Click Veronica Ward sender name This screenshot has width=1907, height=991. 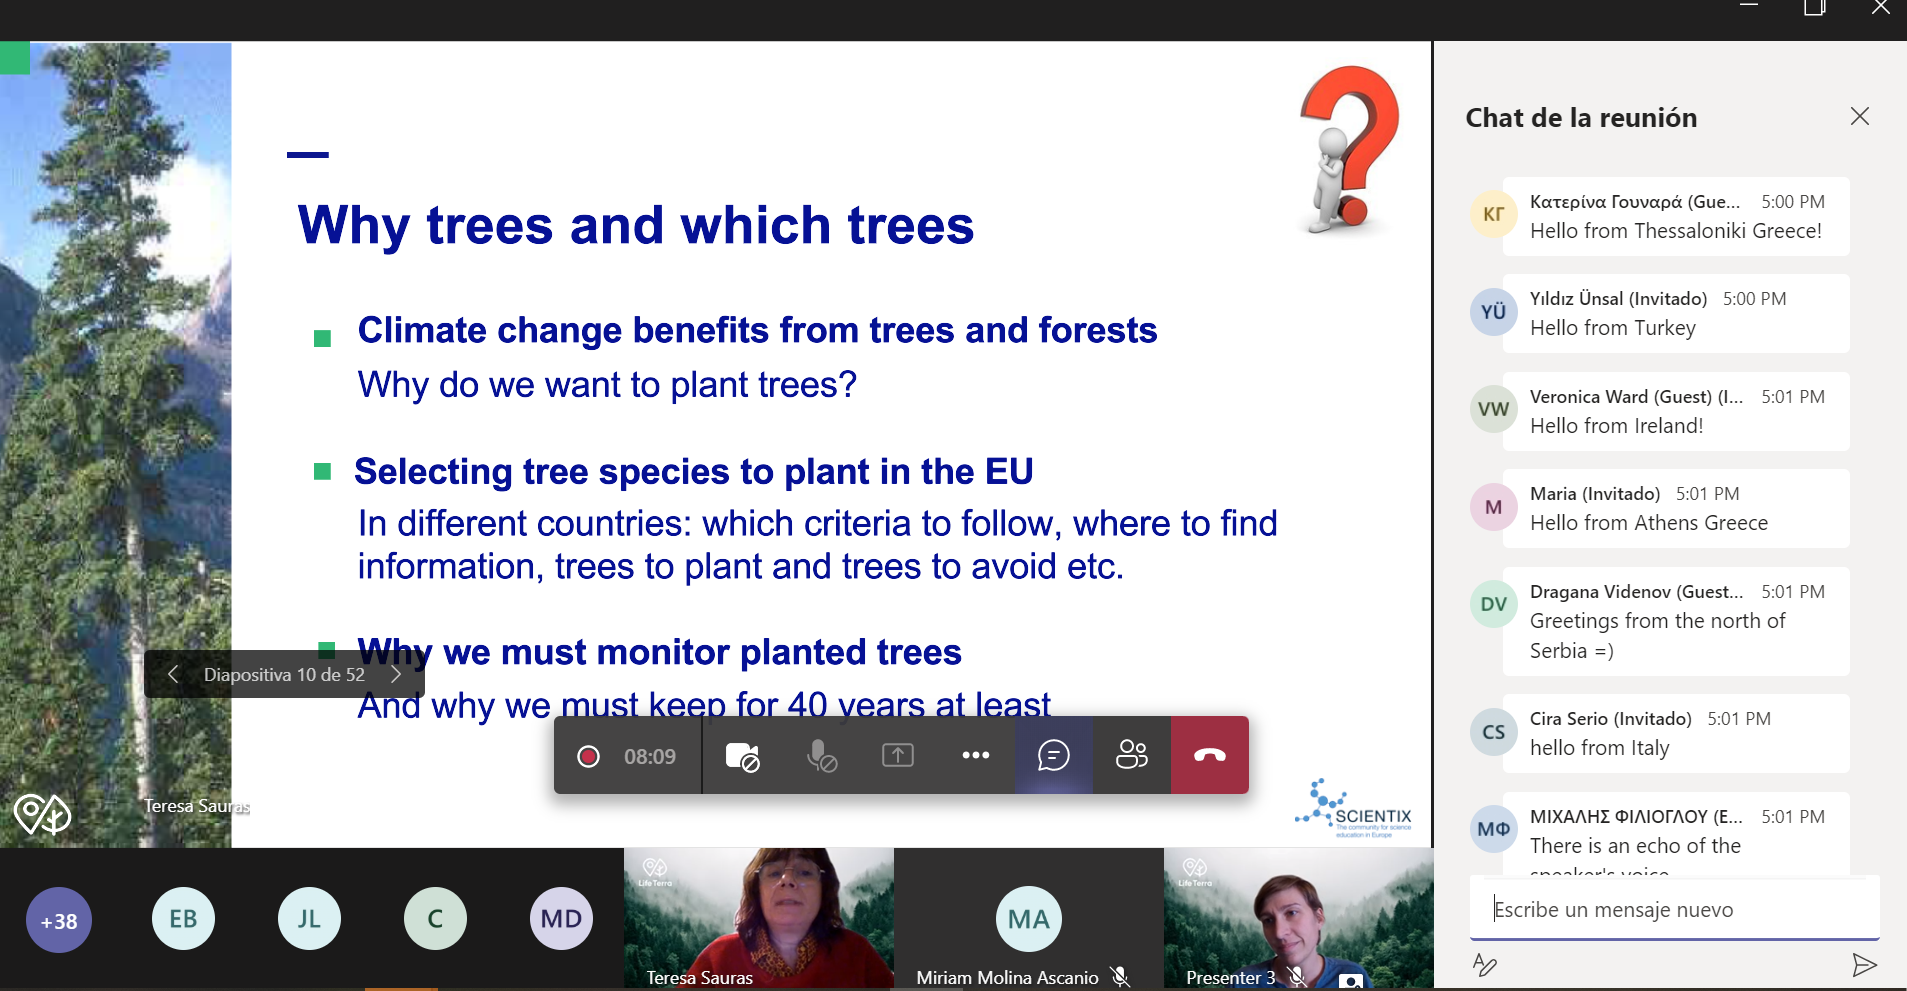click(x=1636, y=397)
